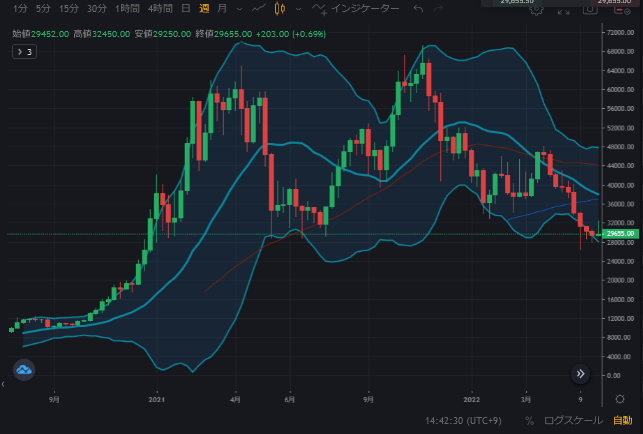643x434 pixels.
Task: Toggle 自動 auto scale
Action: click(x=622, y=422)
